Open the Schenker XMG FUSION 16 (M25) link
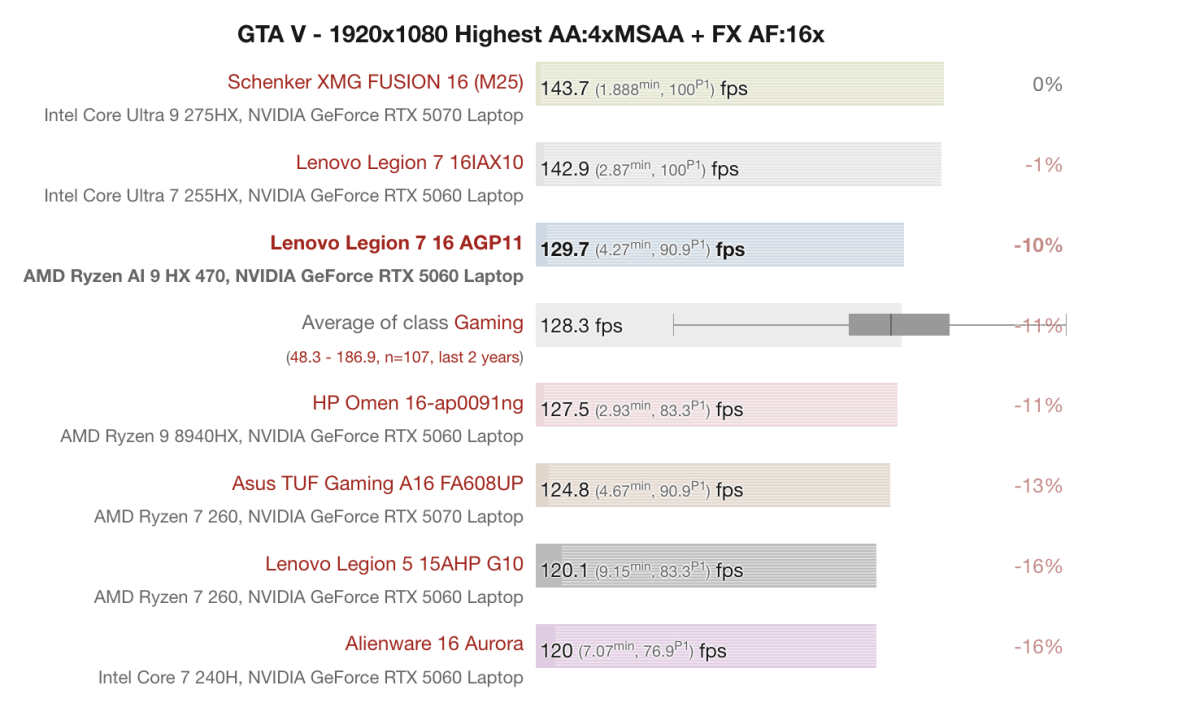This screenshot has height=707, width=1200. click(375, 82)
